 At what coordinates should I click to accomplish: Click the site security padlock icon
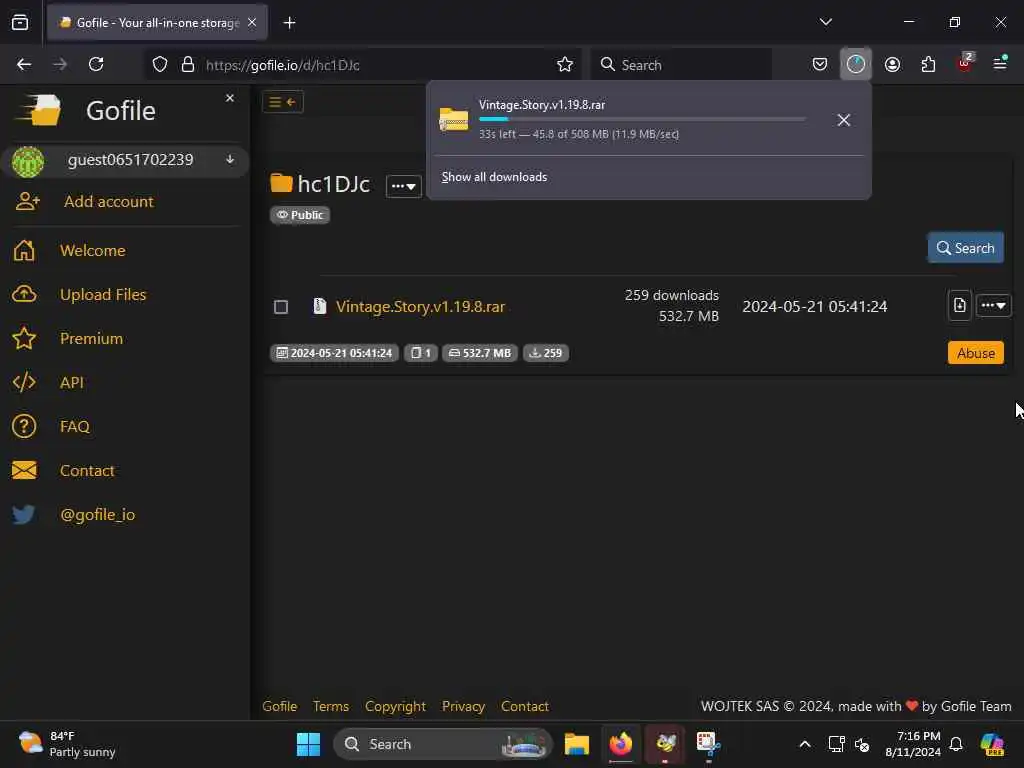pyautogui.click(x=188, y=64)
